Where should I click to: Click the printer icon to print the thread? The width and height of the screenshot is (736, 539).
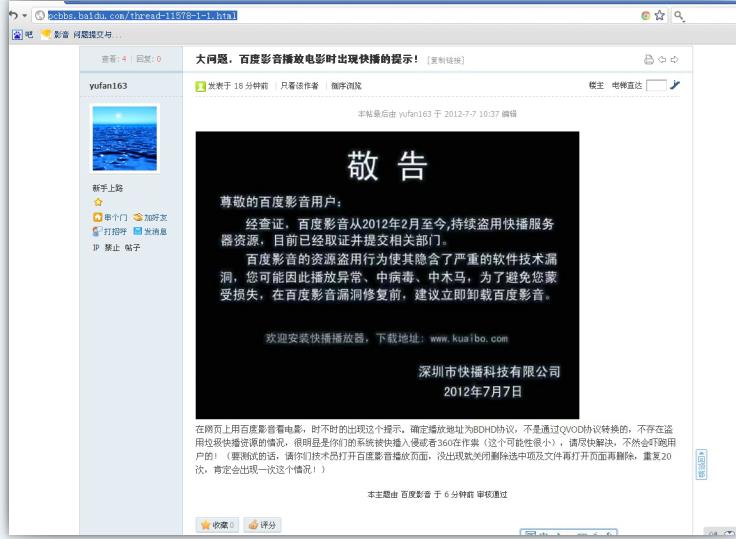[649, 60]
